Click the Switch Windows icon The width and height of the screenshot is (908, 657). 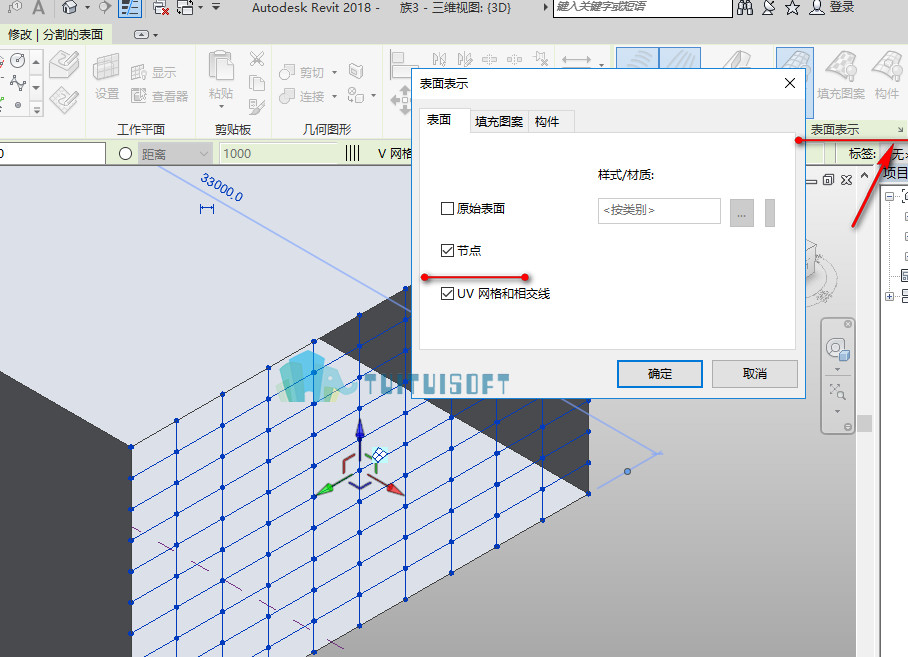(x=185, y=8)
